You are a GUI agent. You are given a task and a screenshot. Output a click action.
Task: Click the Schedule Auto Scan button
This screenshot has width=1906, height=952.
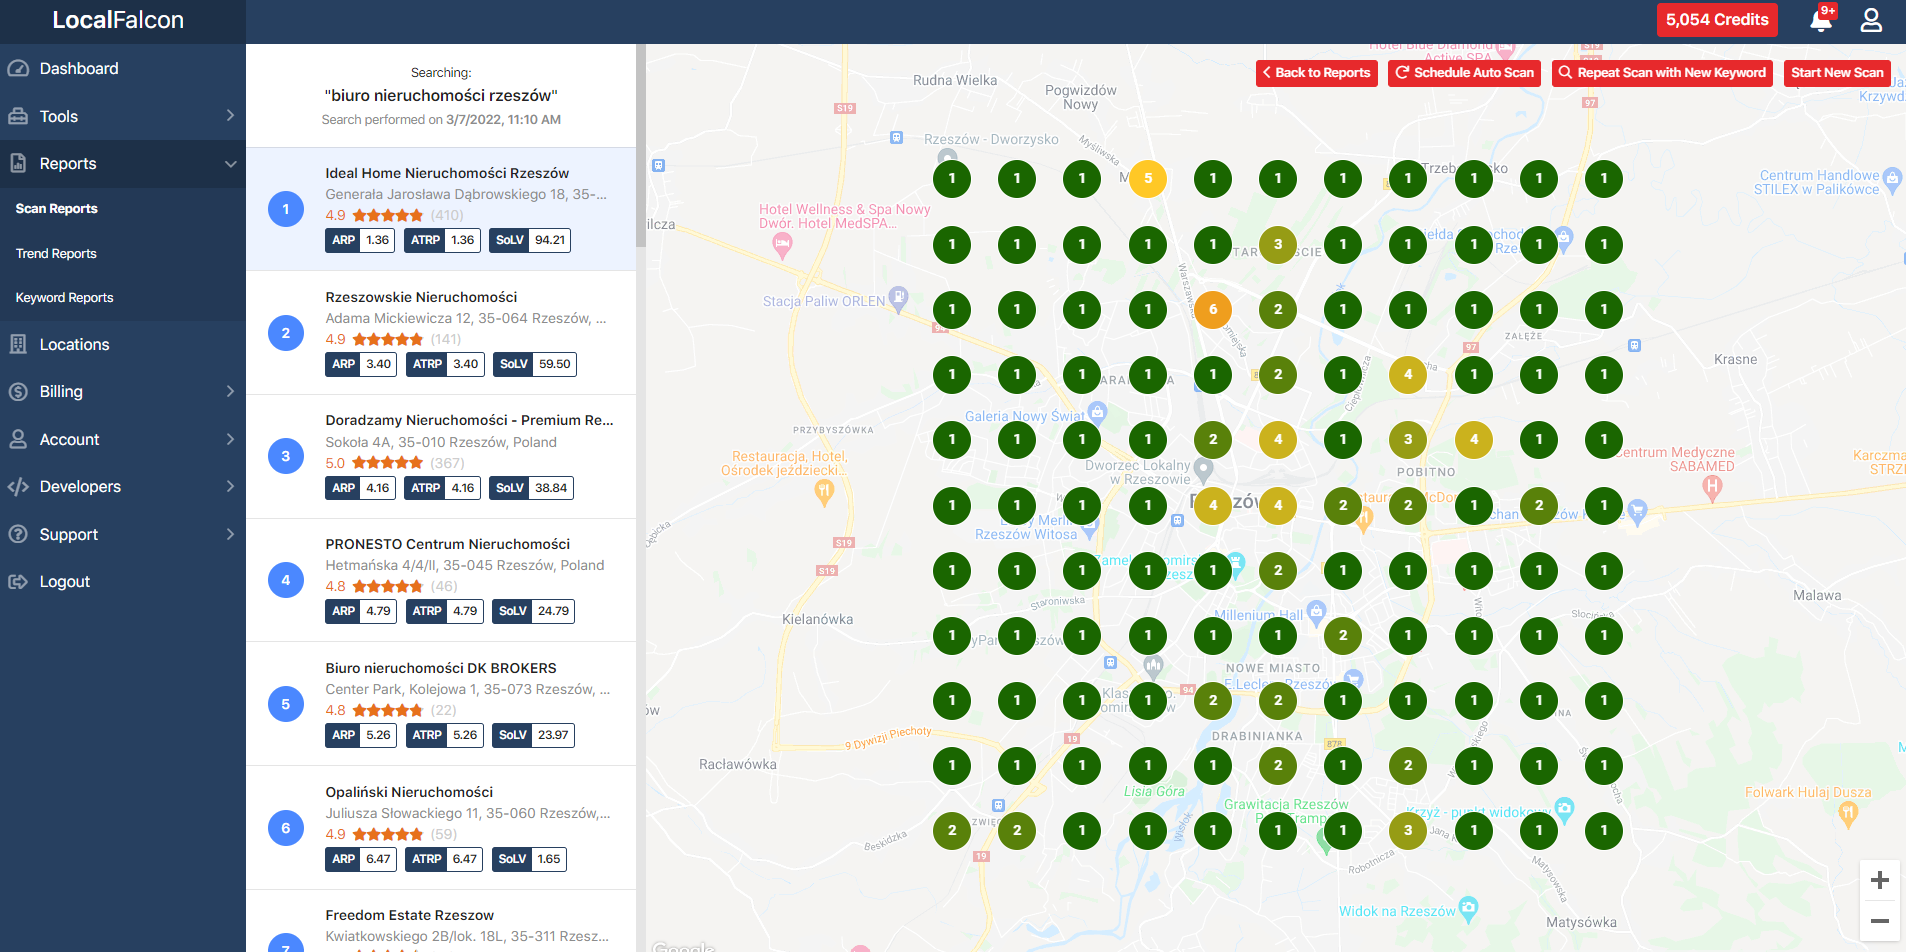tap(1464, 73)
